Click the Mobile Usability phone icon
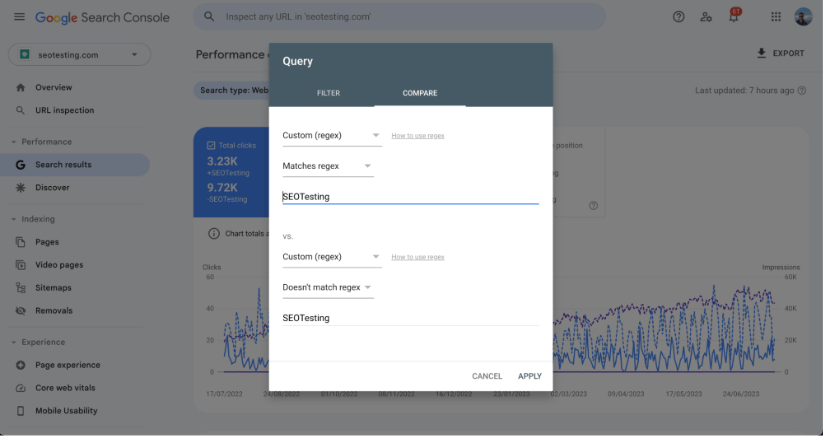 tap(20, 411)
